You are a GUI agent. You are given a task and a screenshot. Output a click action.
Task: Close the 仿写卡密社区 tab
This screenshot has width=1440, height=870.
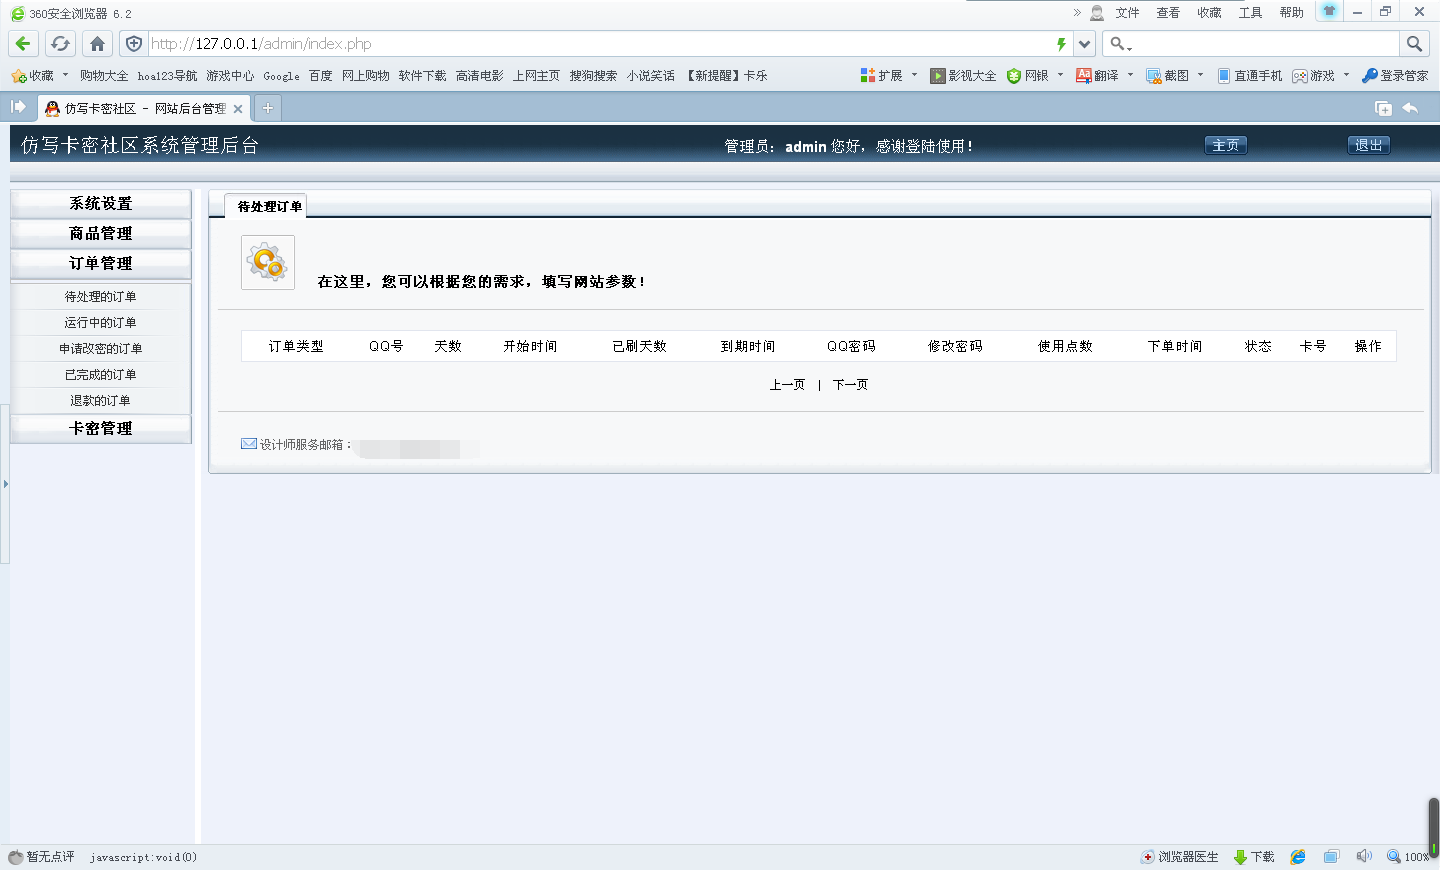point(238,109)
